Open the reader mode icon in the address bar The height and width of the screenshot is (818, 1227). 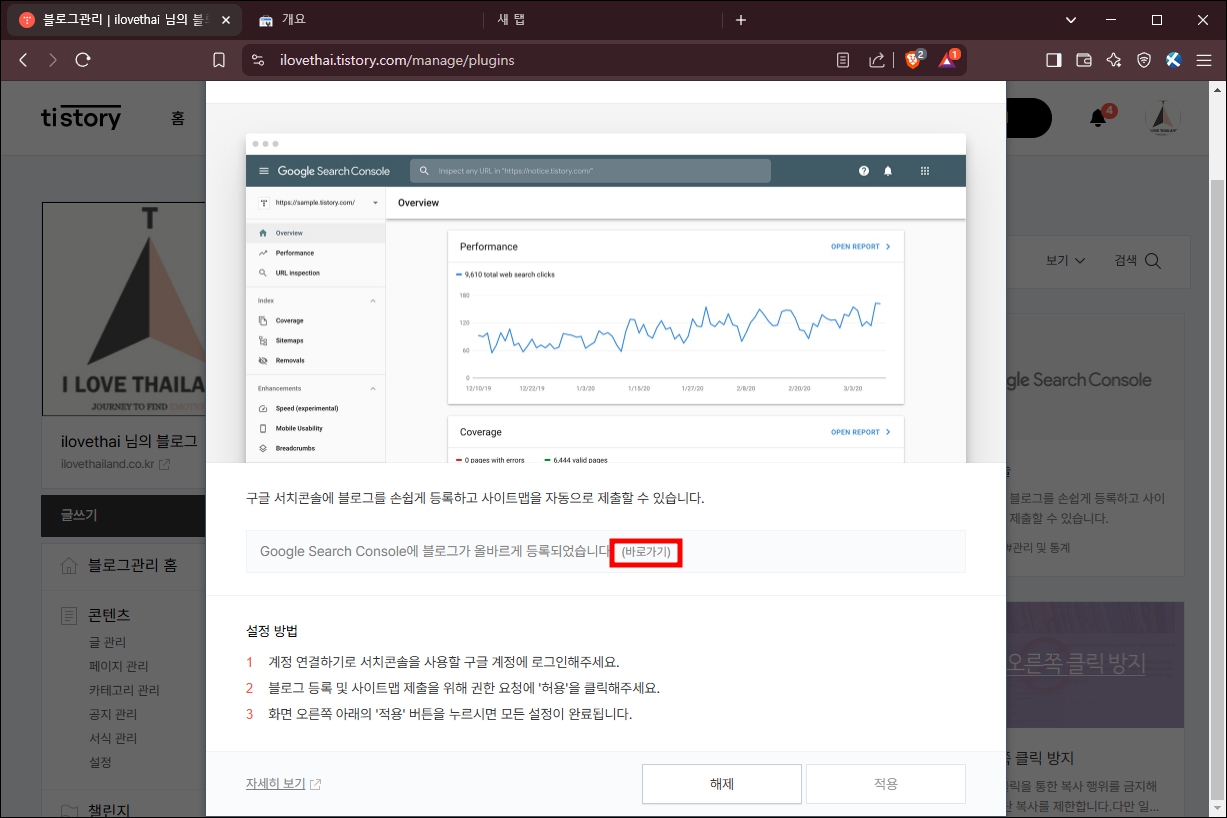tap(843, 60)
